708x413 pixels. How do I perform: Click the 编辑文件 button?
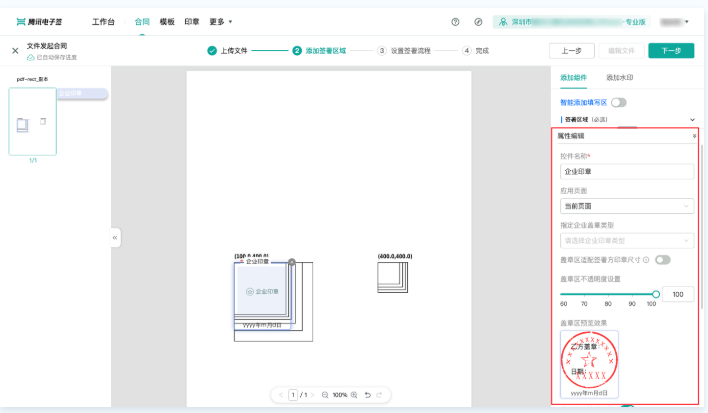point(621,51)
